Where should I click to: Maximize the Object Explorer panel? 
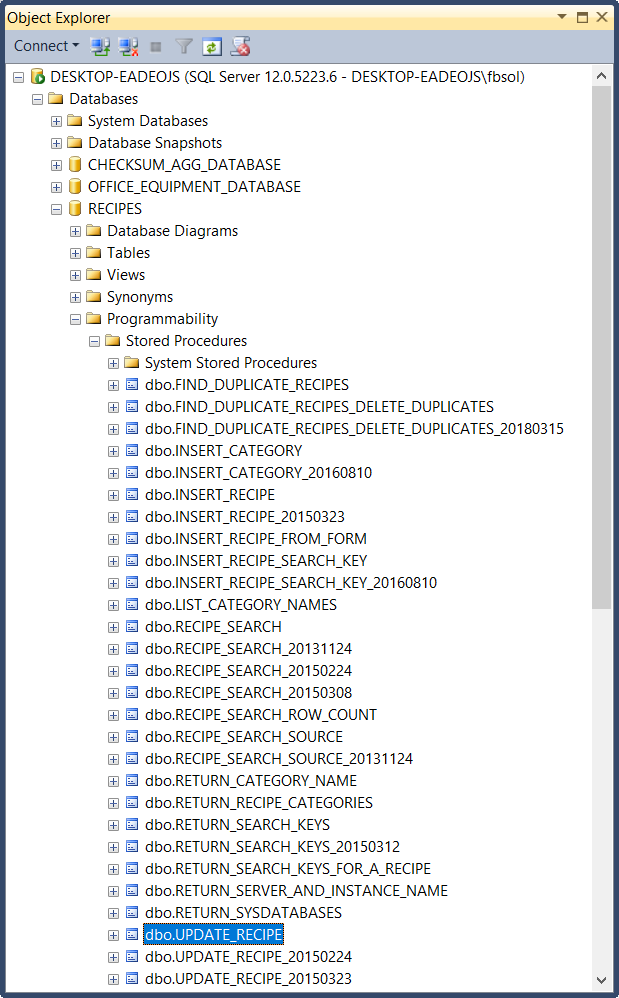tap(582, 17)
